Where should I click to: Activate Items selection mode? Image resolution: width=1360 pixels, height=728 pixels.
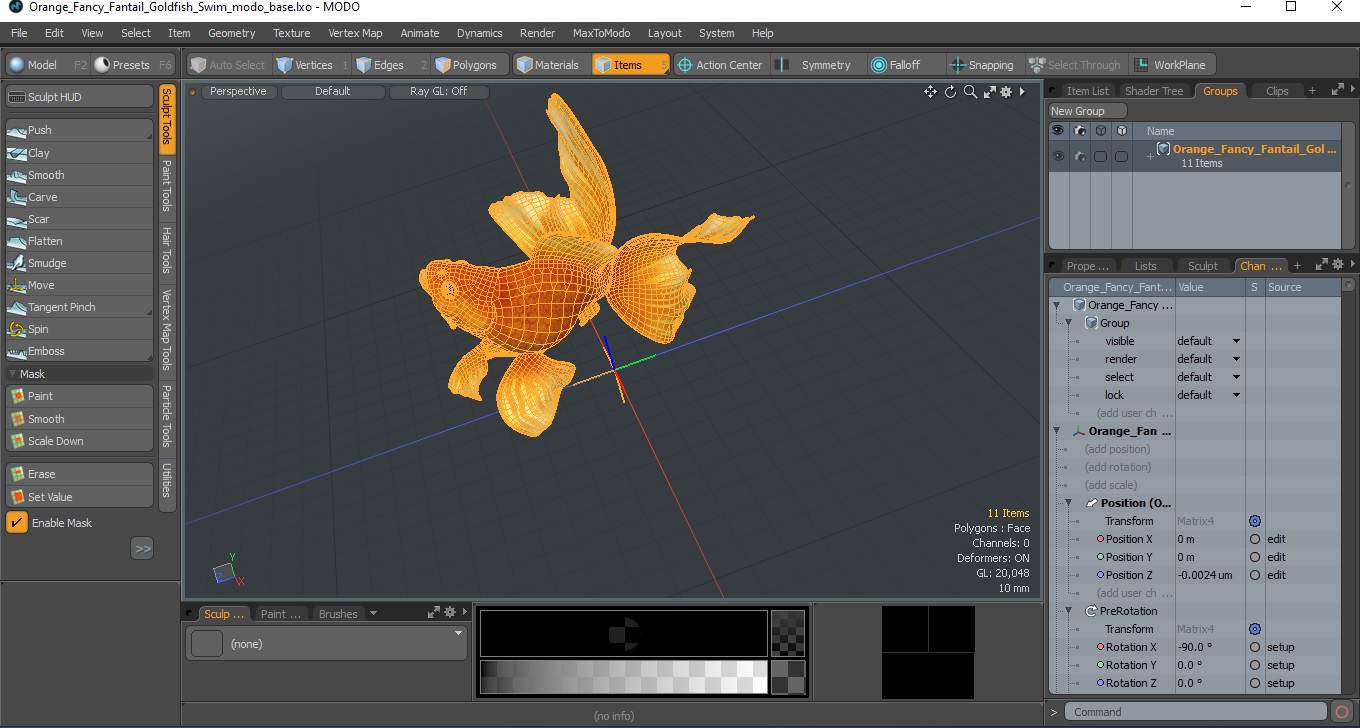click(630, 65)
